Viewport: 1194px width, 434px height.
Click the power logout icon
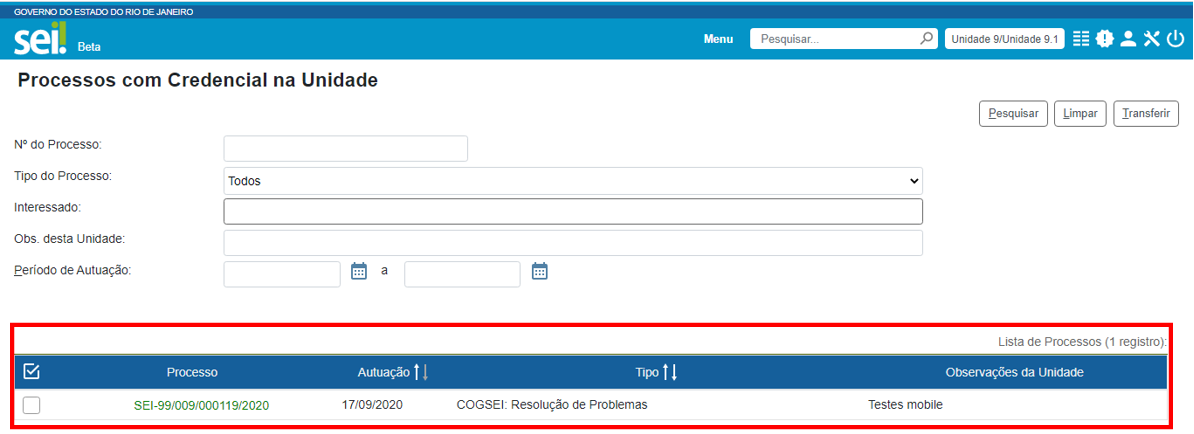(1174, 39)
